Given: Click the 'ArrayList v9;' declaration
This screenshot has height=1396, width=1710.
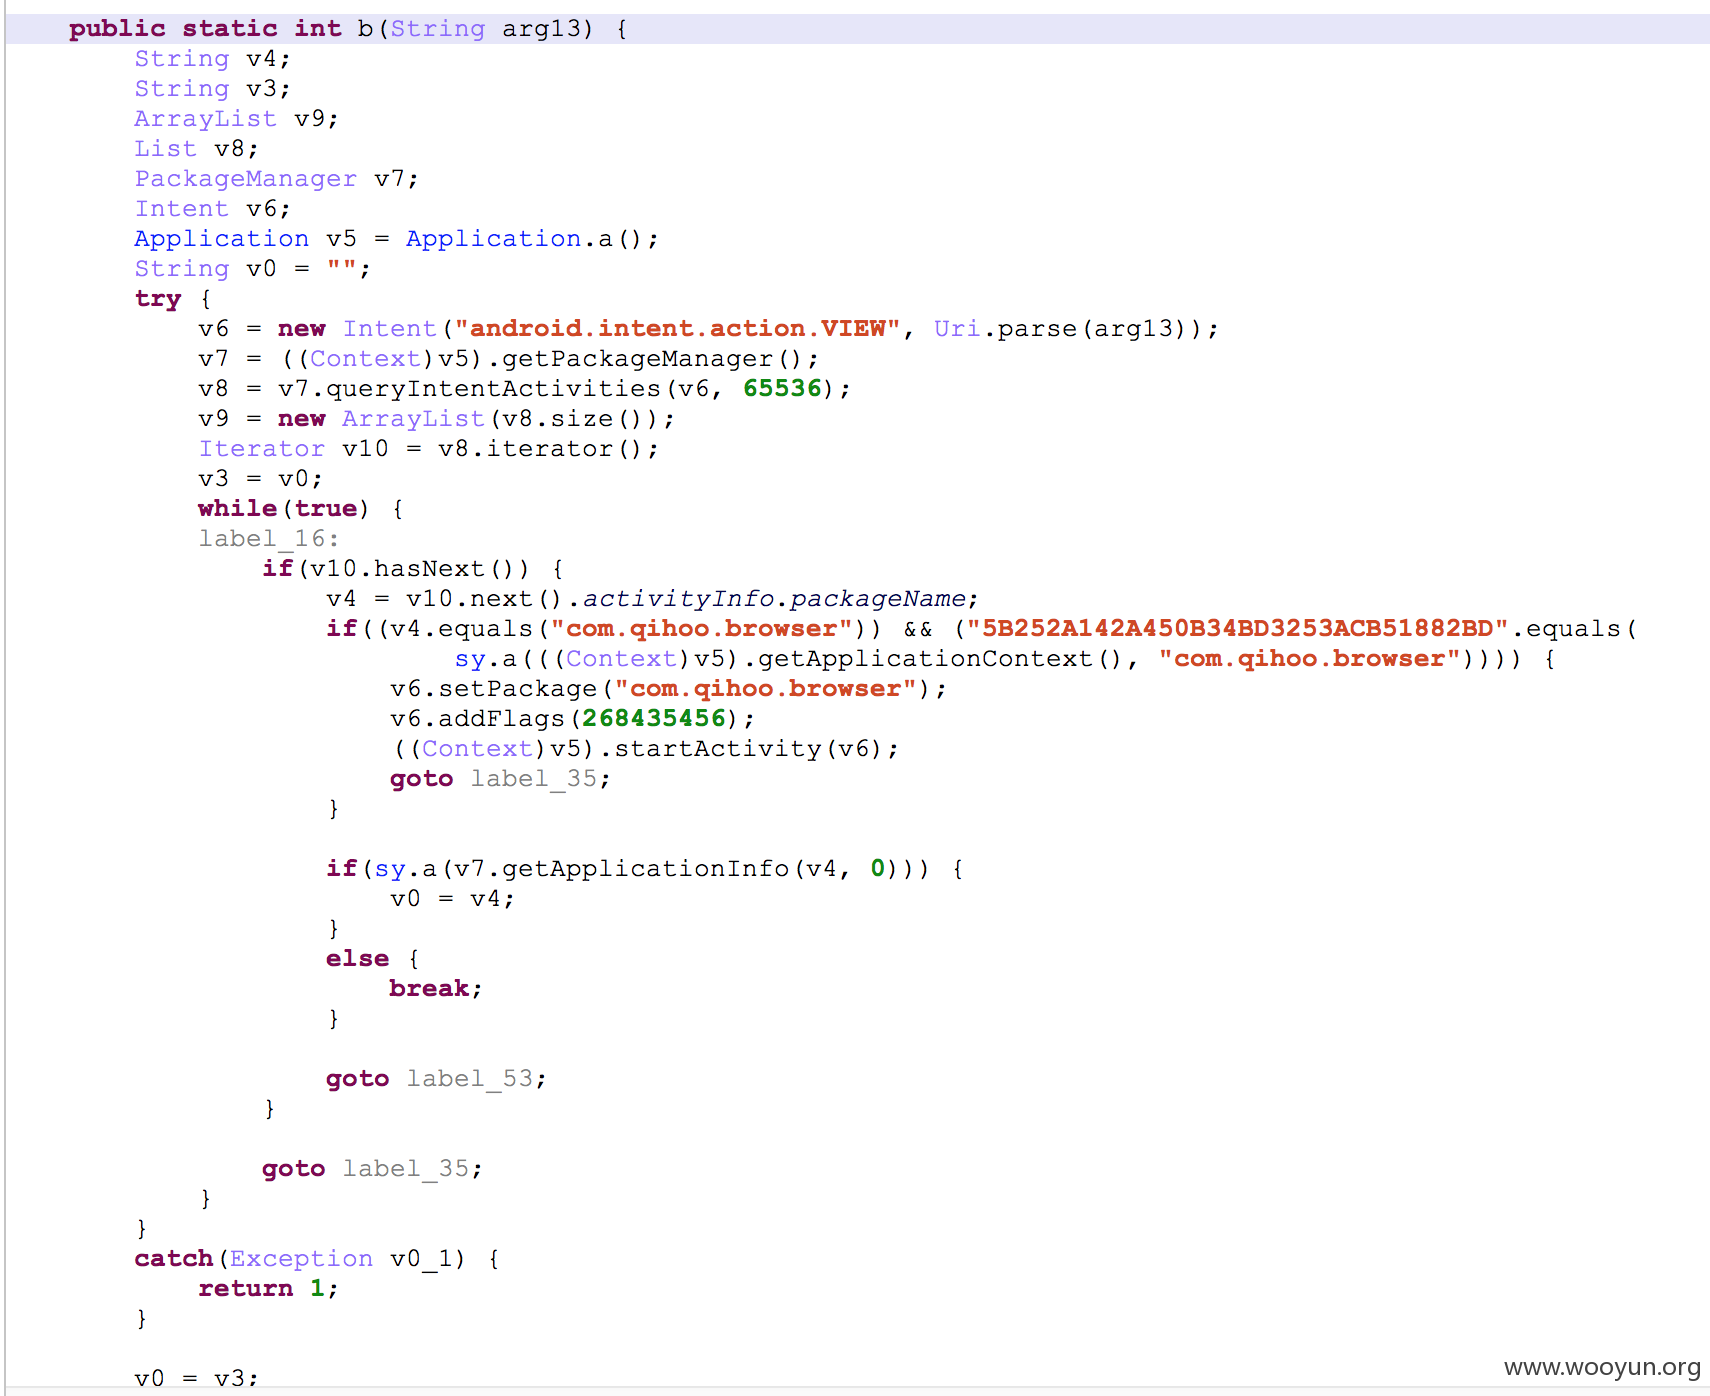Looking at the screenshot, I should pyautogui.click(x=236, y=119).
